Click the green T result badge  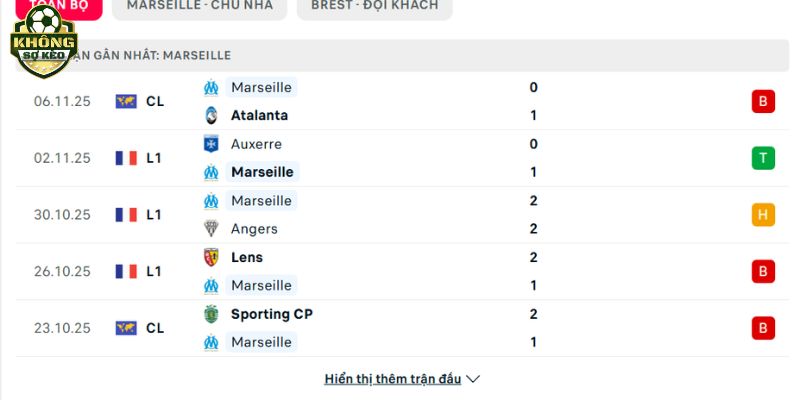click(763, 158)
